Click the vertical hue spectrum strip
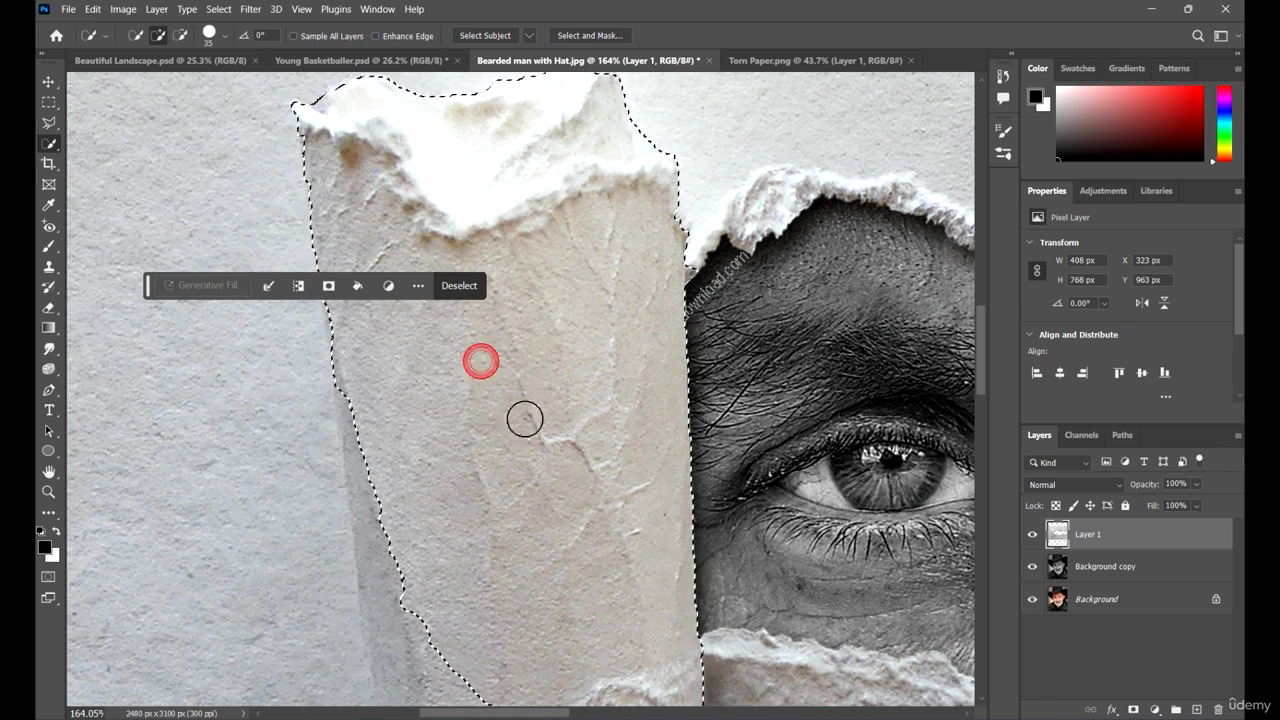Image resolution: width=1280 pixels, height=720 pixels. point(1223,123)
